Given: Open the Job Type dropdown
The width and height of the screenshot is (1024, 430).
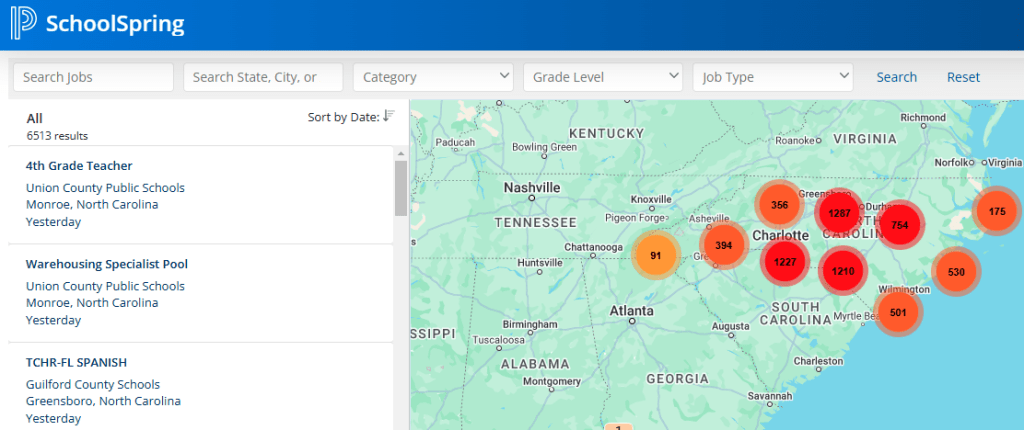Looking at the screenshot, I should 773,77.
